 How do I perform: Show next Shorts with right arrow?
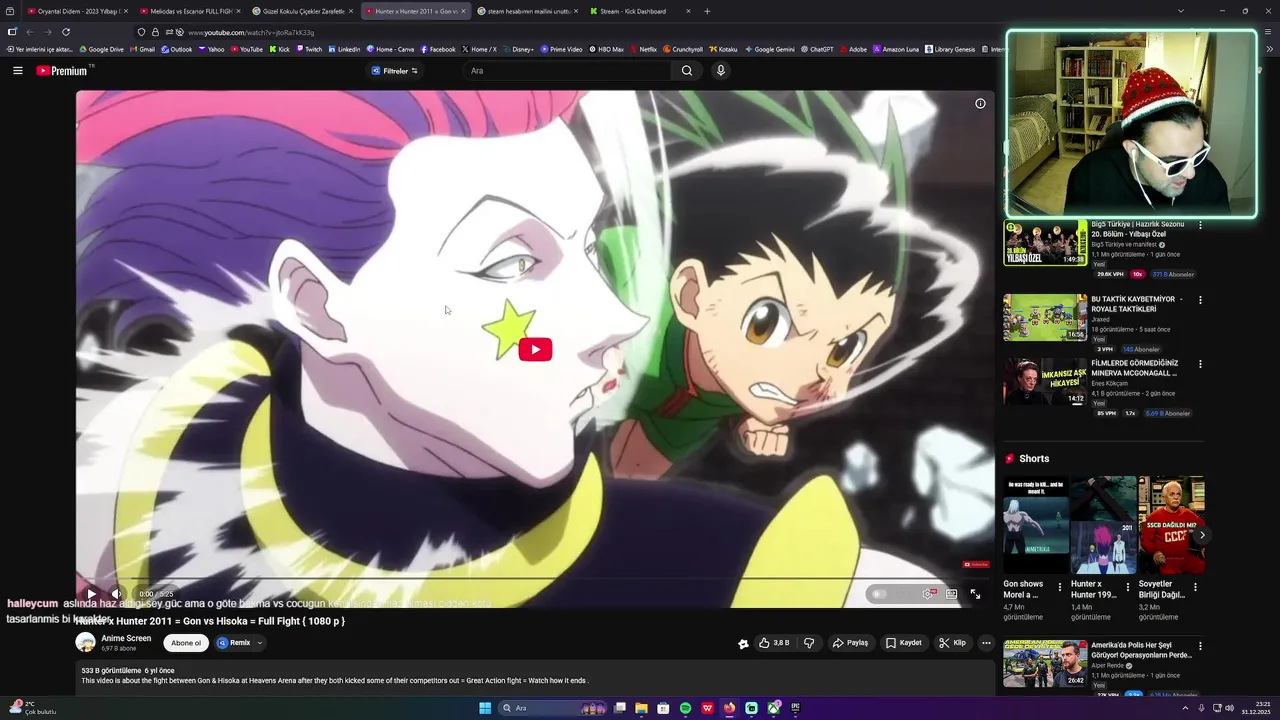[x=1202, y=535]
